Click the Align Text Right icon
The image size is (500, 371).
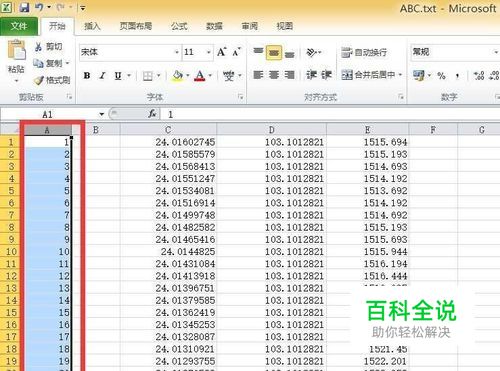coord(289,75)
